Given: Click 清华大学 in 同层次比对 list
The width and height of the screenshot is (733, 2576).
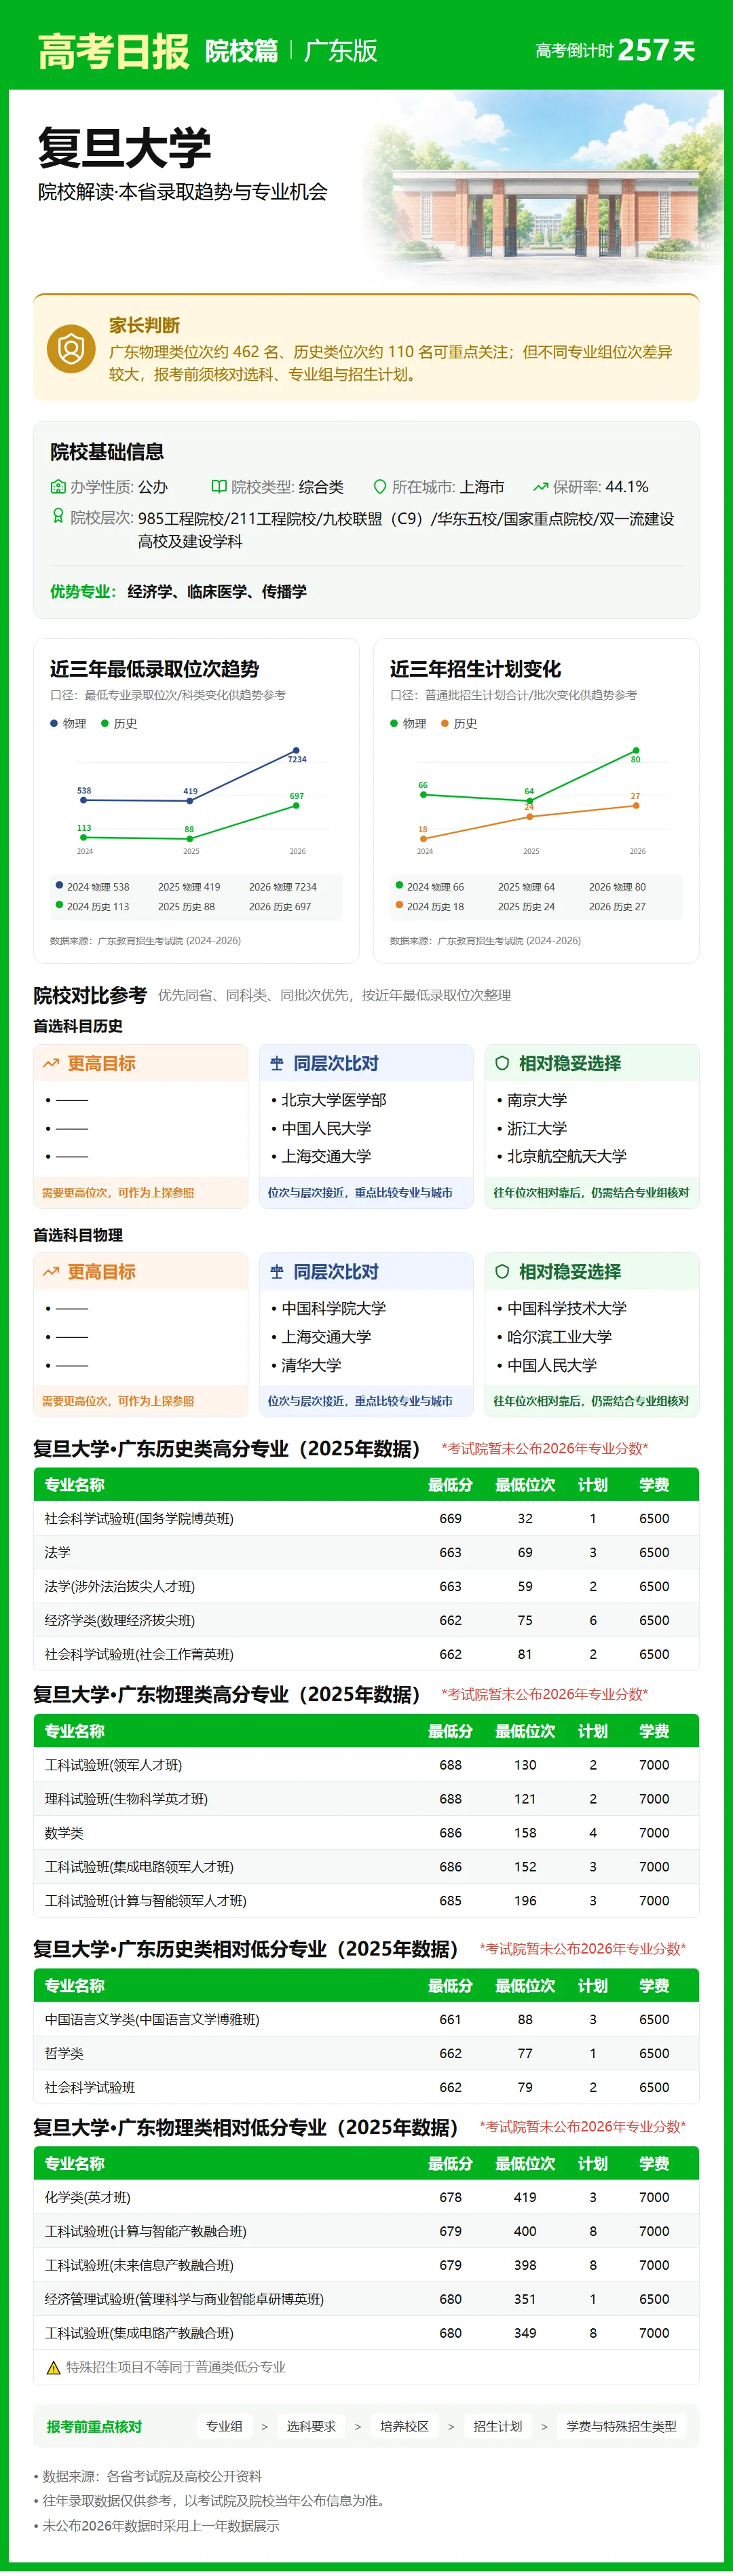Looking at the screenshot, I should pyautogui.click(x=311, y=1365).
